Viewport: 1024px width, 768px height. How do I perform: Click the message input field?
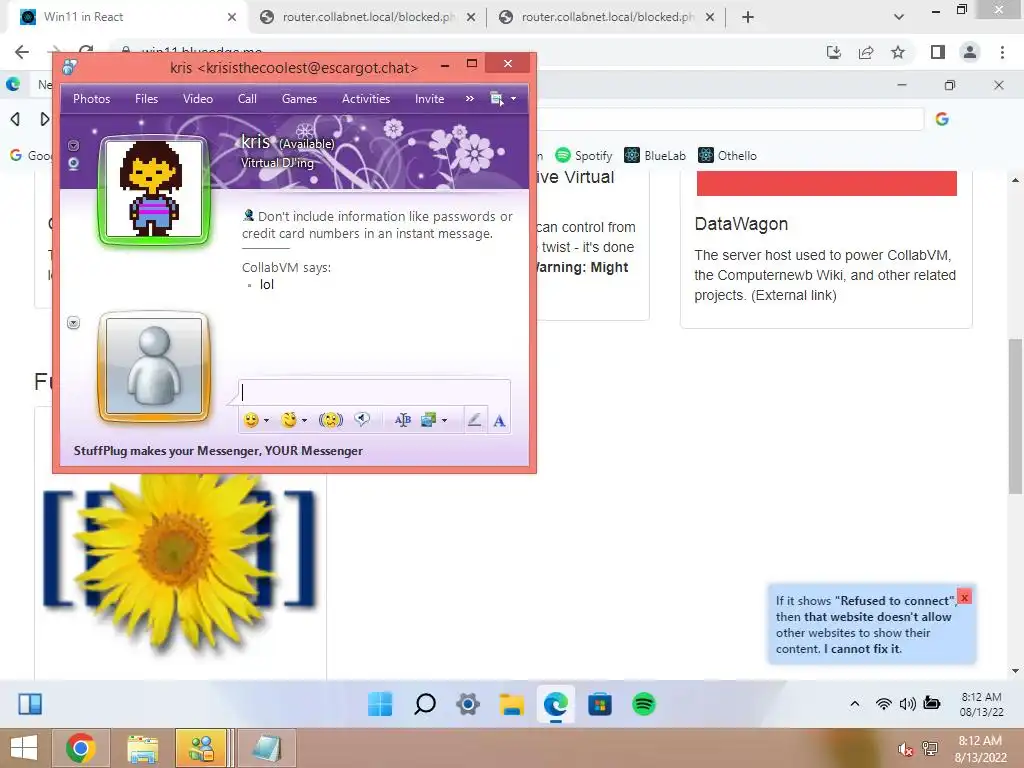pyautogui.click(x=374, y=392)
